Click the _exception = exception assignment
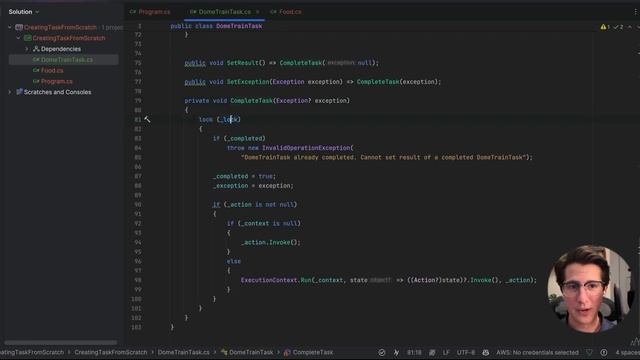The image size is (640, 360). [x=253, y=186]
